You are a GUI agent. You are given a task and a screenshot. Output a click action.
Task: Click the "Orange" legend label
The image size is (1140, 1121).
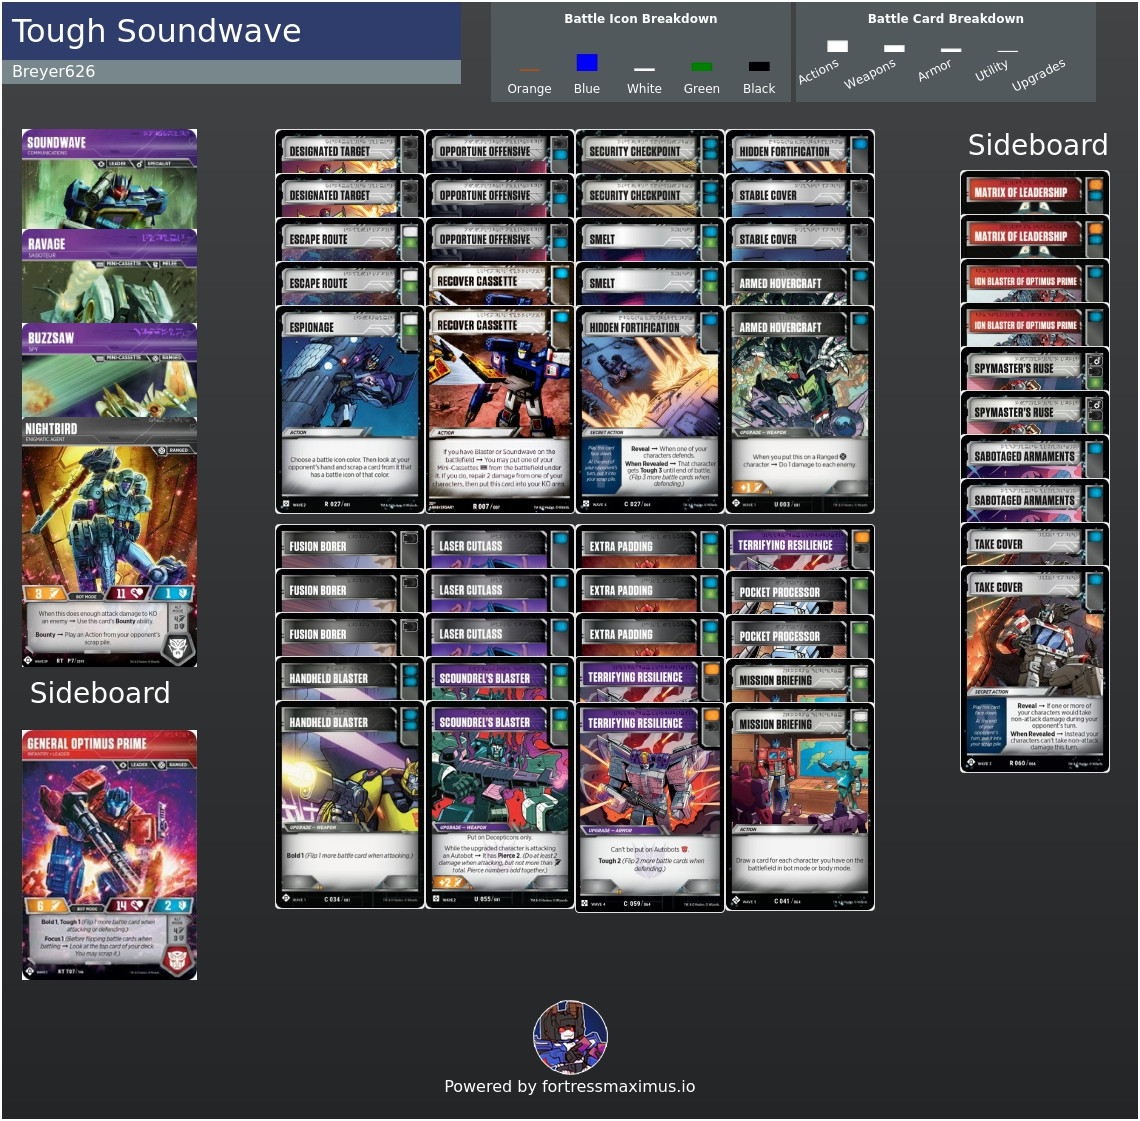click(x=529, y=89)
